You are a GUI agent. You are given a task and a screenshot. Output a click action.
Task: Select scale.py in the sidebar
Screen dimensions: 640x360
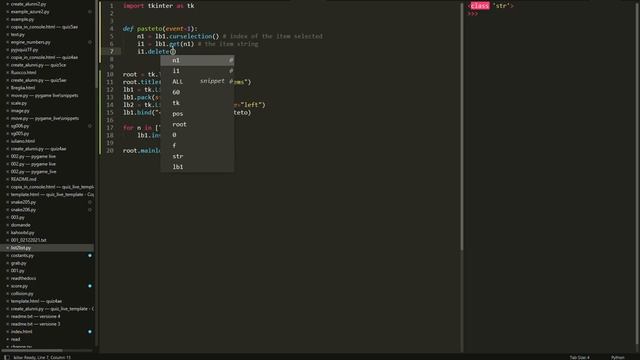pyautogui.click(x=19, y=103)
